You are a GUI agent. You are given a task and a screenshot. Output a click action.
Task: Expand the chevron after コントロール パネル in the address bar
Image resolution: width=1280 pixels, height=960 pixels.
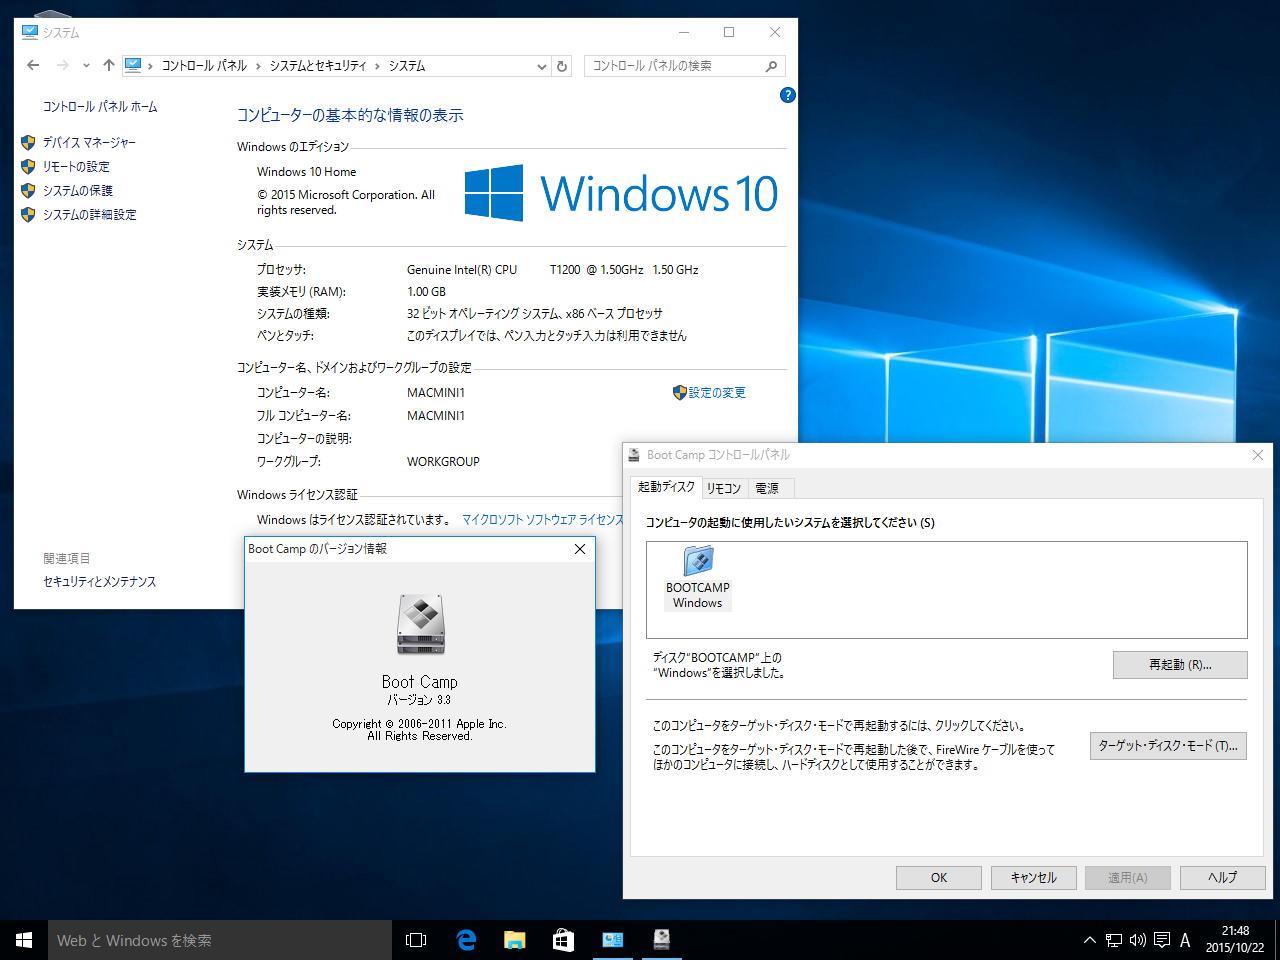[258, 66]
